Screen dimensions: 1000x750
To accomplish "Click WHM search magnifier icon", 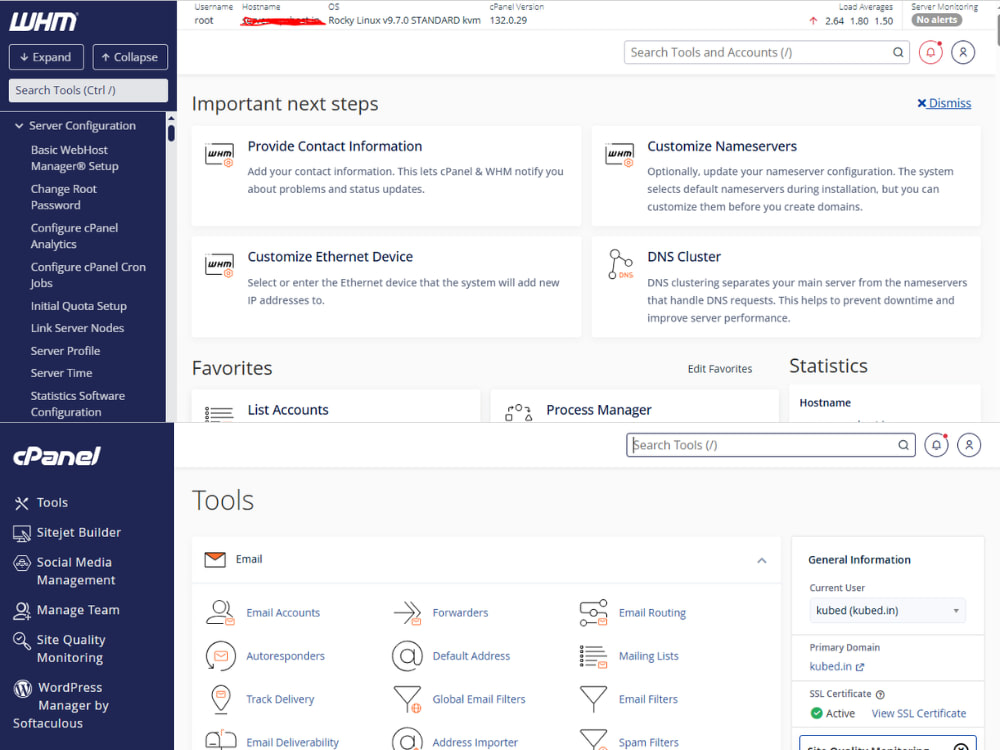I will 898,52.
